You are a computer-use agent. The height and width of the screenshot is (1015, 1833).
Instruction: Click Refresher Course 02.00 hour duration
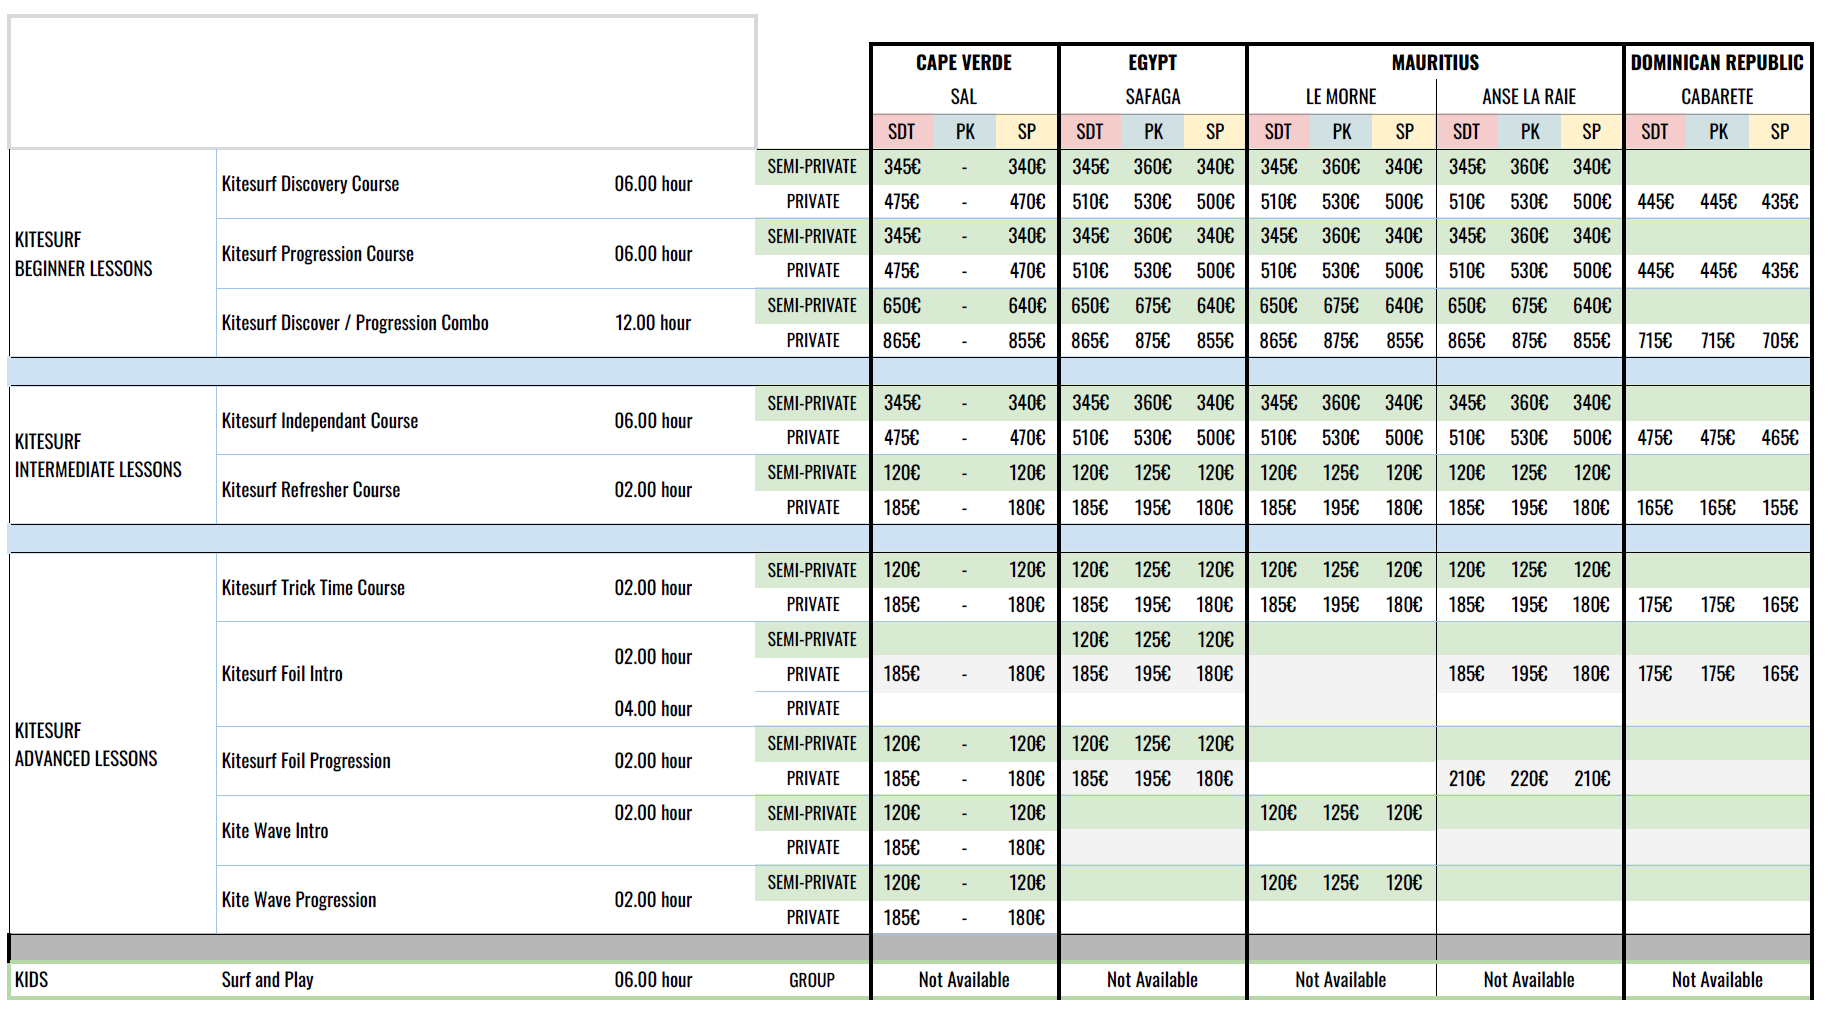(x=653, y=490)
